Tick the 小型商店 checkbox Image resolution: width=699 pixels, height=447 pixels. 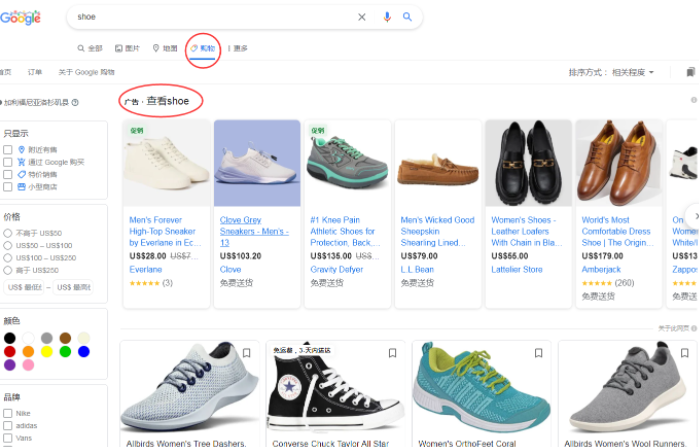coord(8,187)
